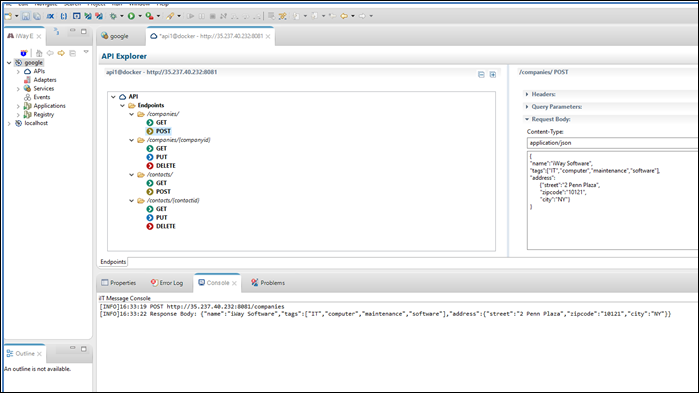This screenshot has height=393, width=699.
Task: Expand the Services tree node
Action: tap(18, 89)
